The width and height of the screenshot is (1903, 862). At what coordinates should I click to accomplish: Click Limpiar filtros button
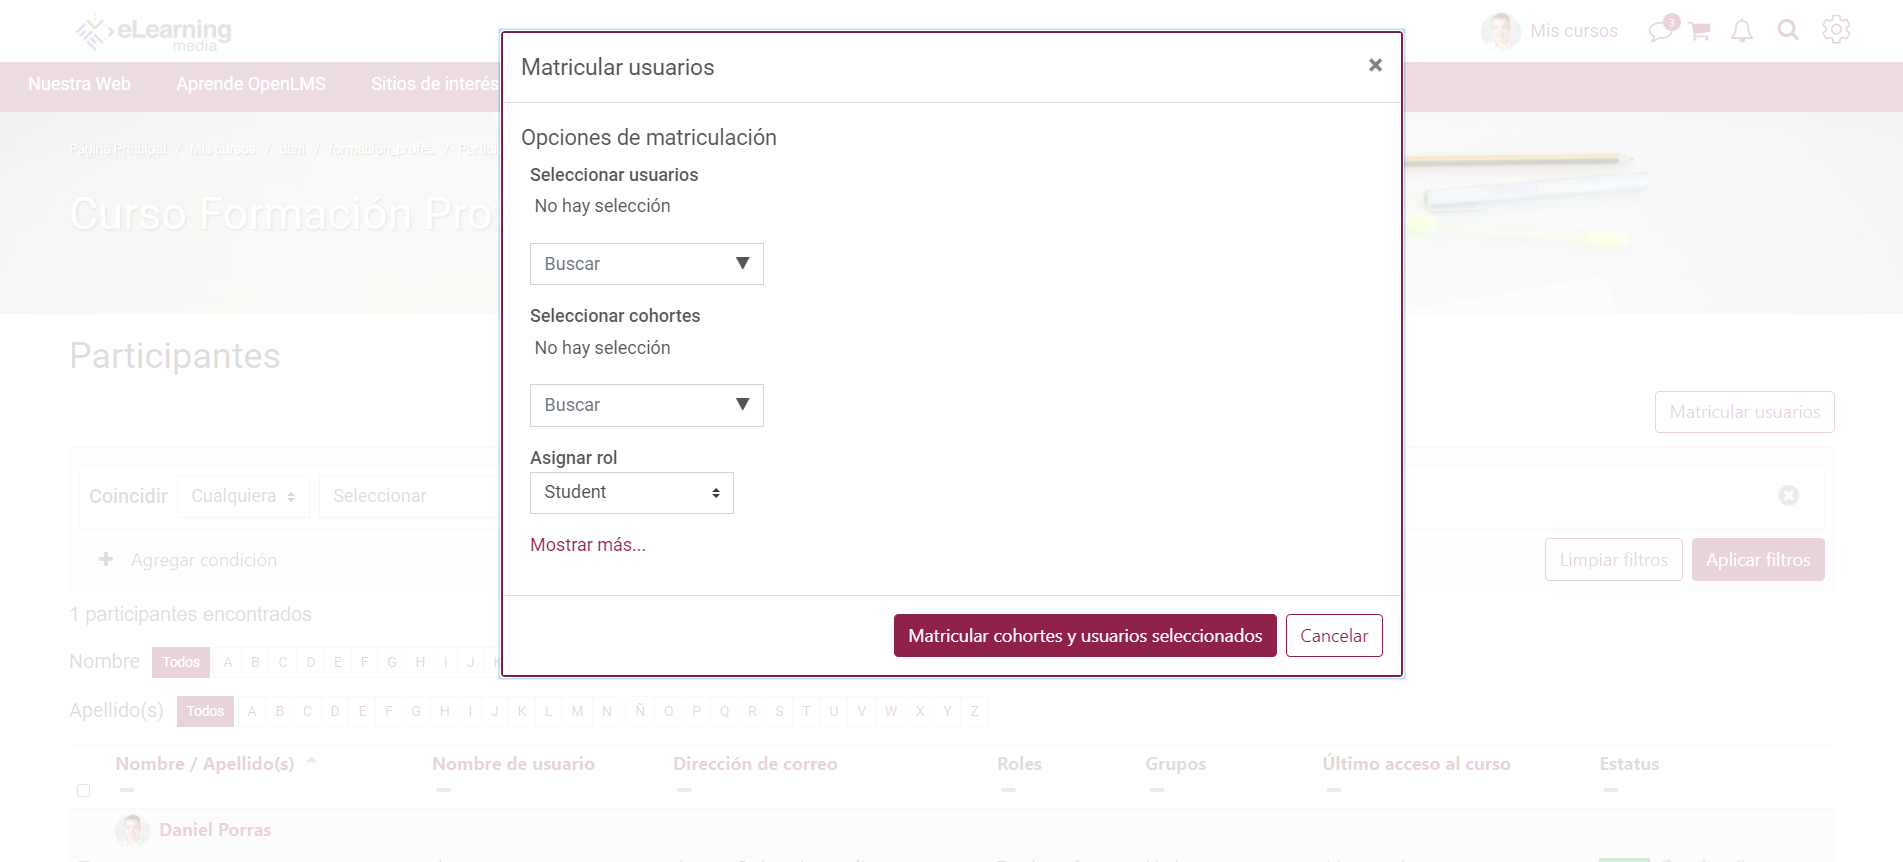coord(1613,560)
